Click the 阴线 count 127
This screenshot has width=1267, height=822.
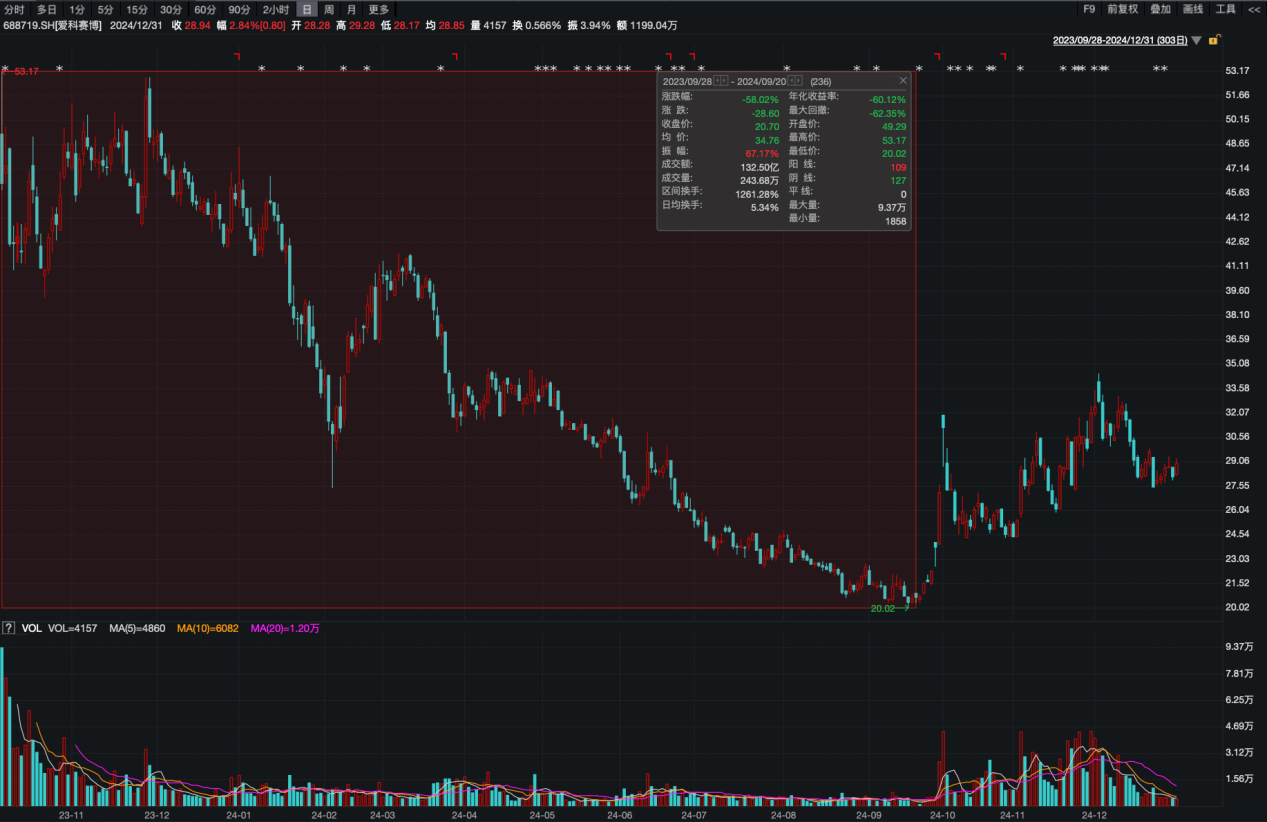(898, 181)
